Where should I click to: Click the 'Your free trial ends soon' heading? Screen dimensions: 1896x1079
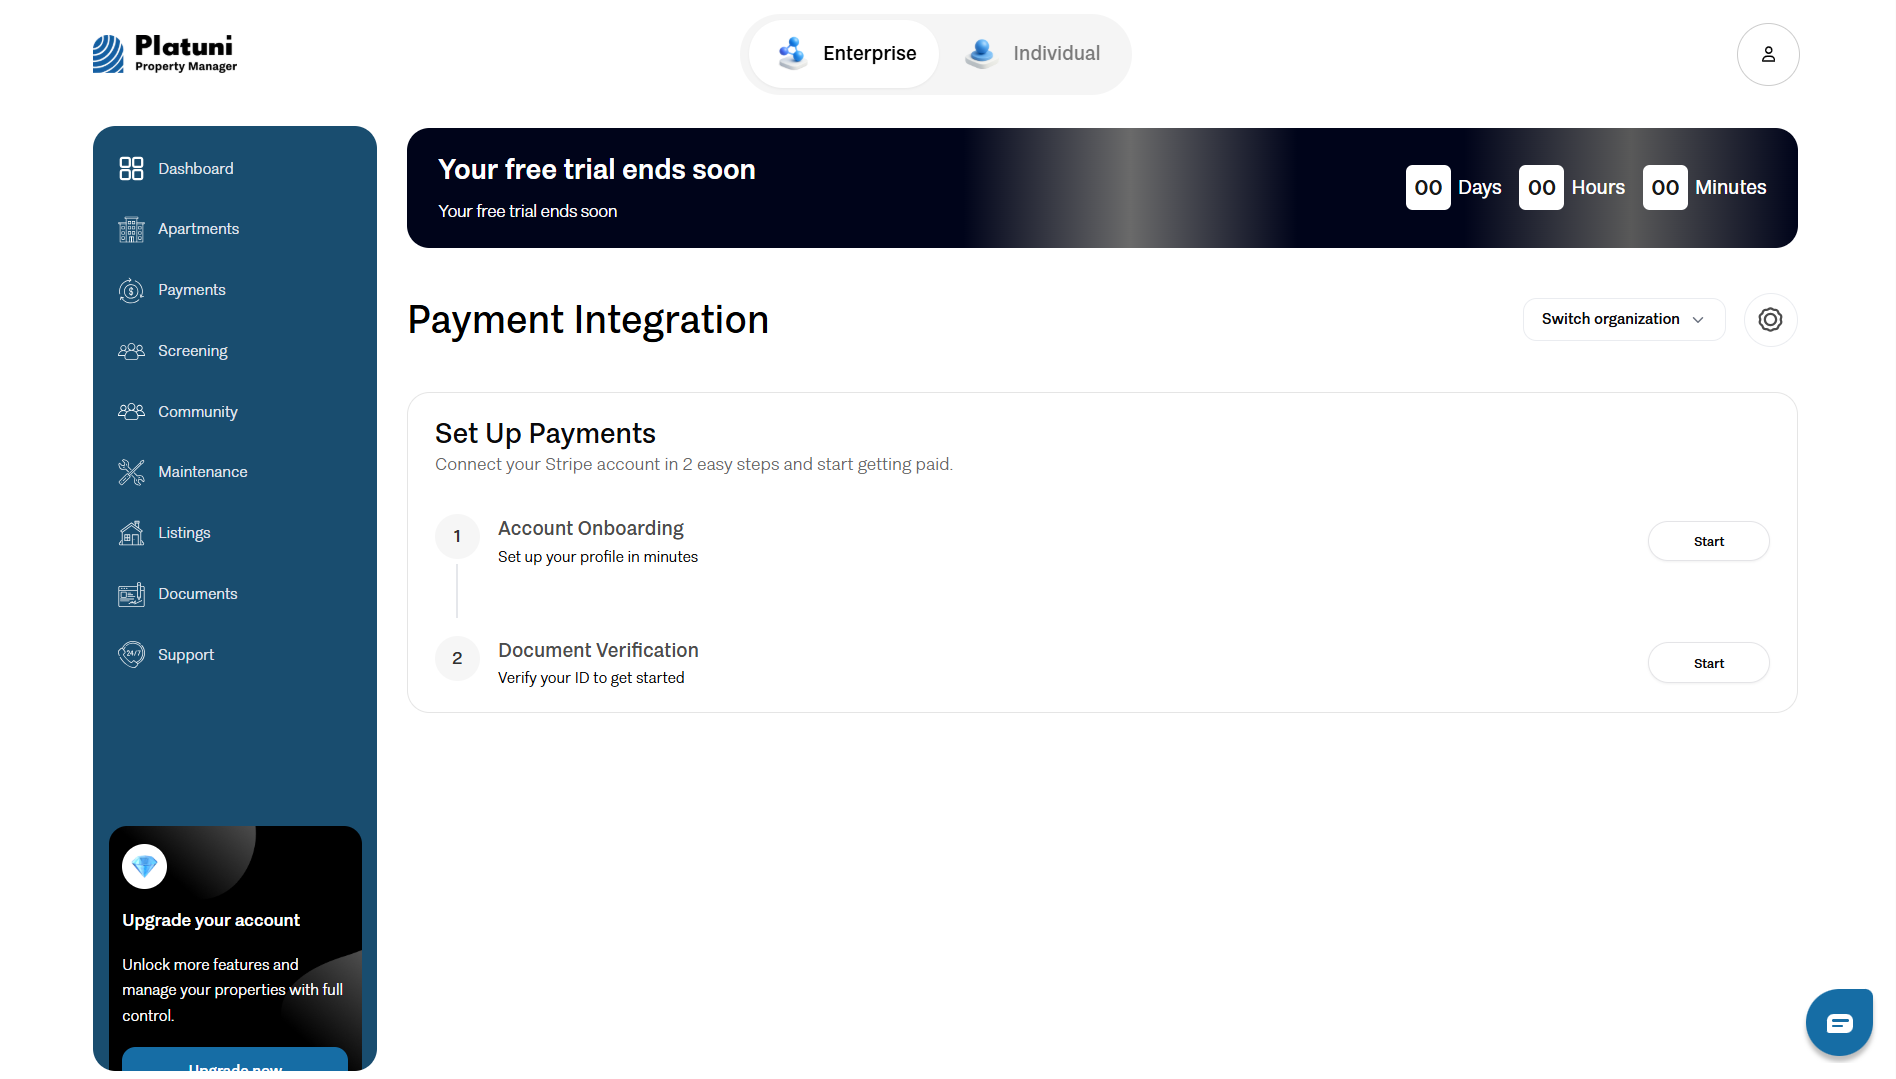[x=597, y=169]
